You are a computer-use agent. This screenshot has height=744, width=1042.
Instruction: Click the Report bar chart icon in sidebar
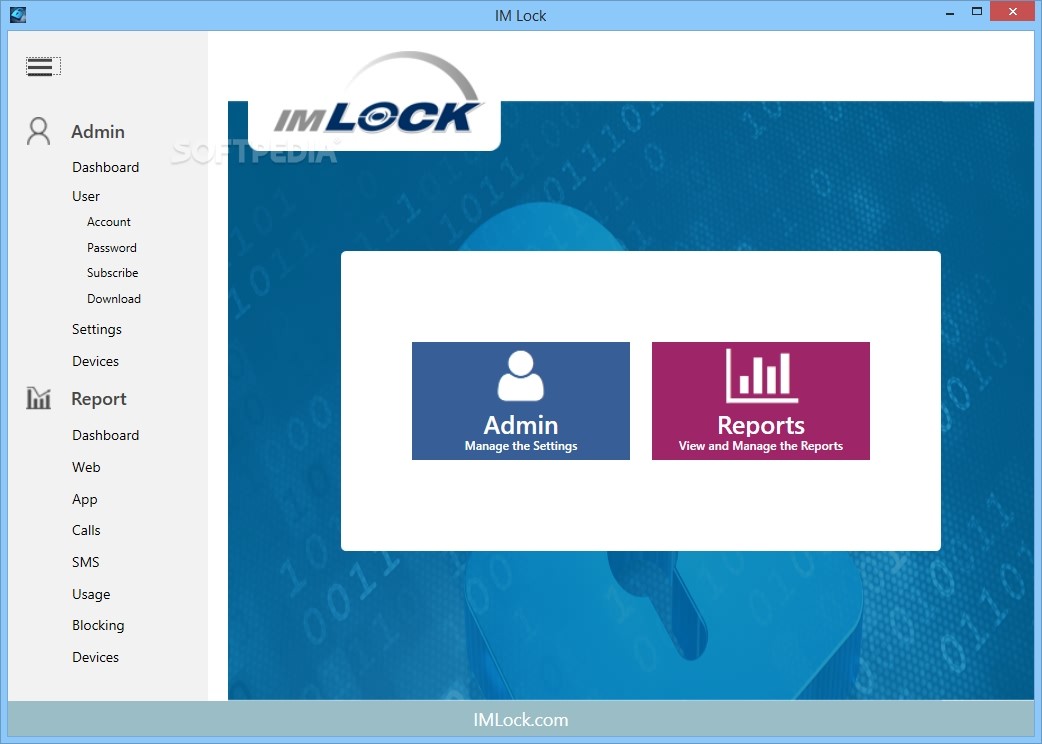tap(39, 398)
